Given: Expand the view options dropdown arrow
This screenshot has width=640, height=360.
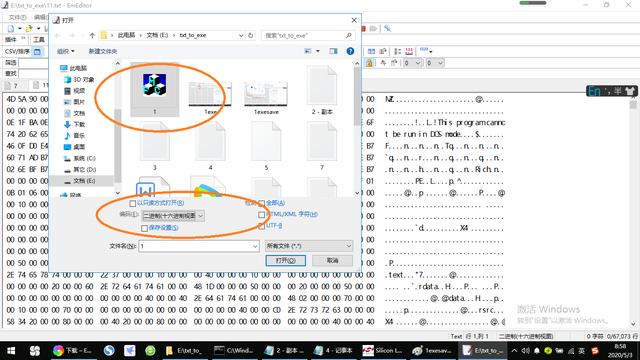Looking at the screenshot, I should tap(318, 51).
